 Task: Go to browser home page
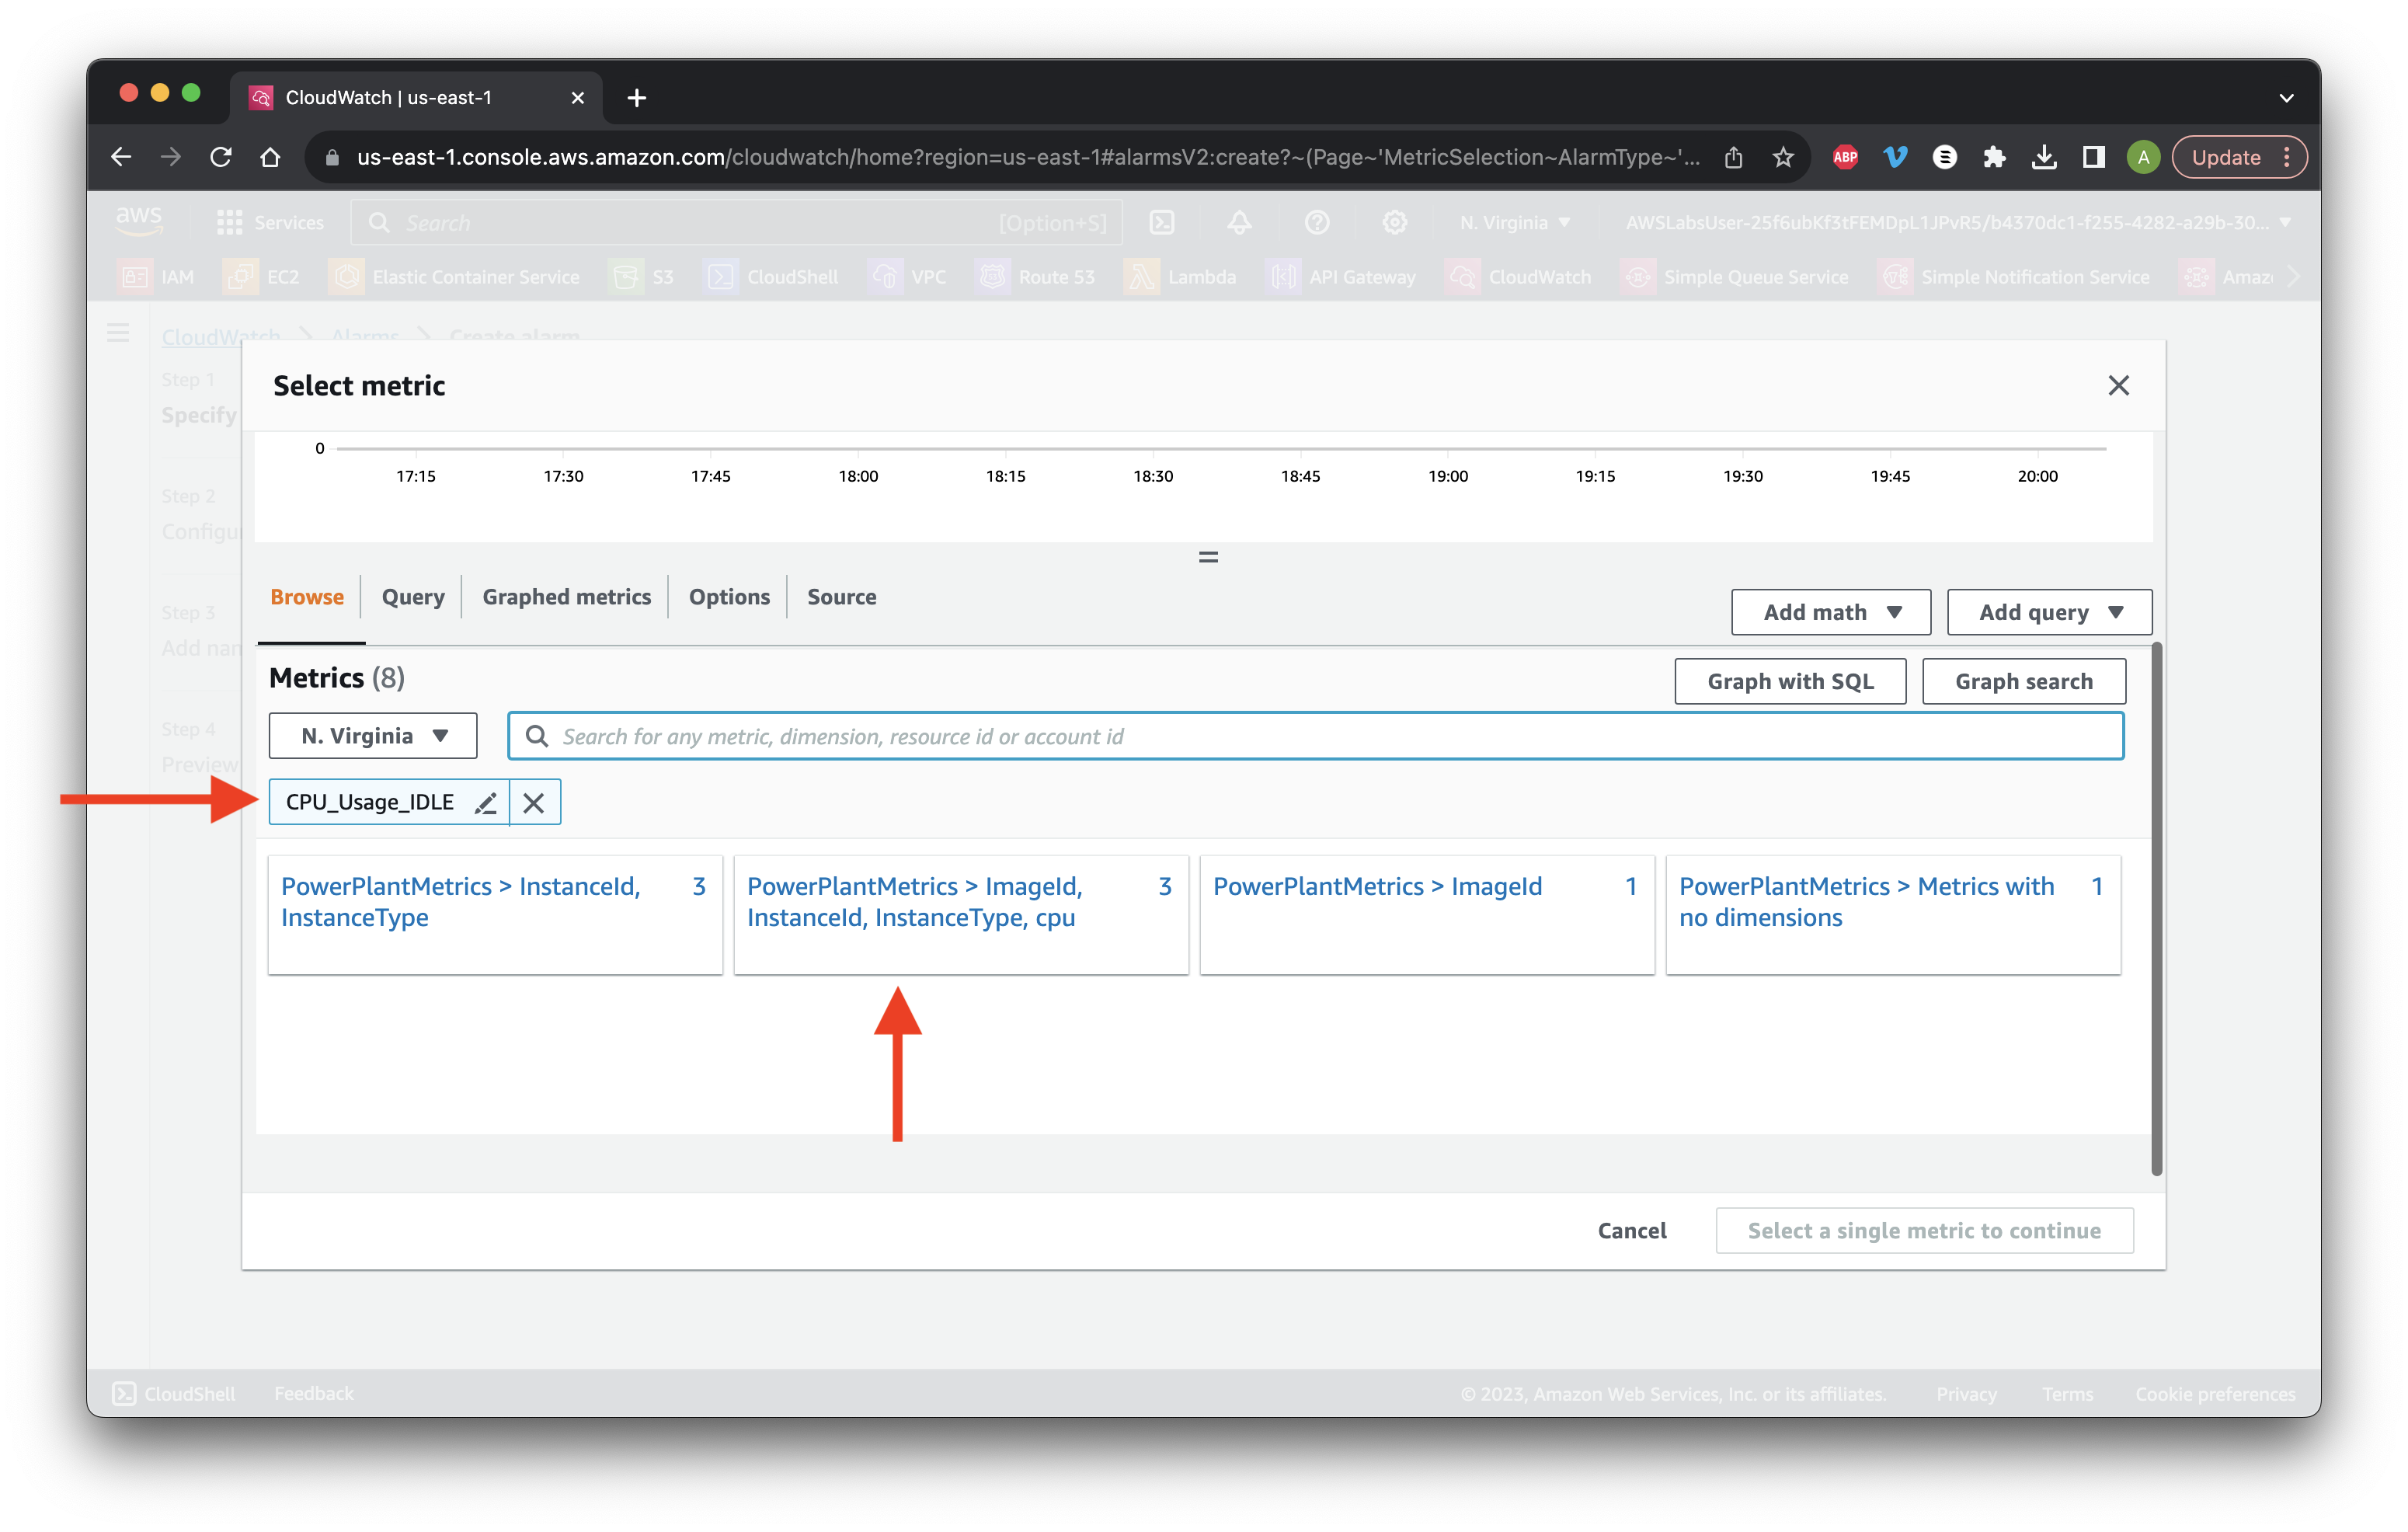coord(270,157)
